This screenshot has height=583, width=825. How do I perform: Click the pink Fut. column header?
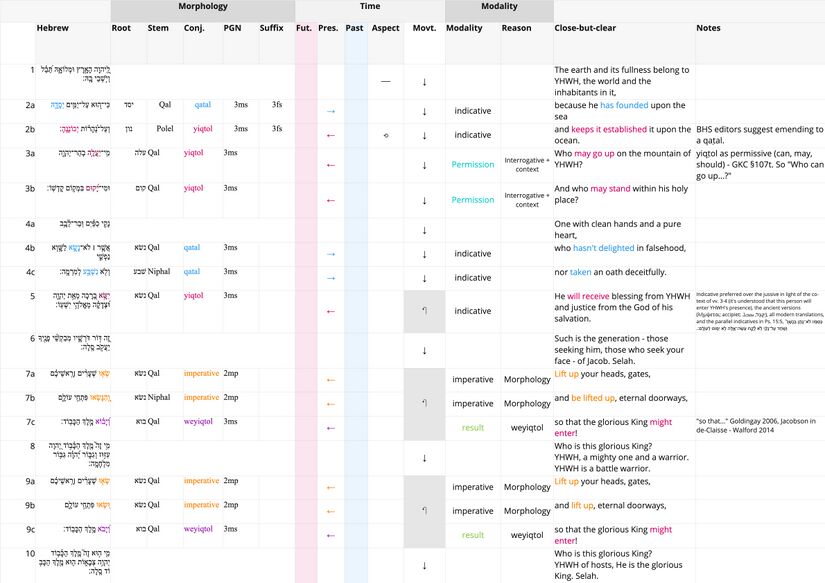tap(304, 28)
